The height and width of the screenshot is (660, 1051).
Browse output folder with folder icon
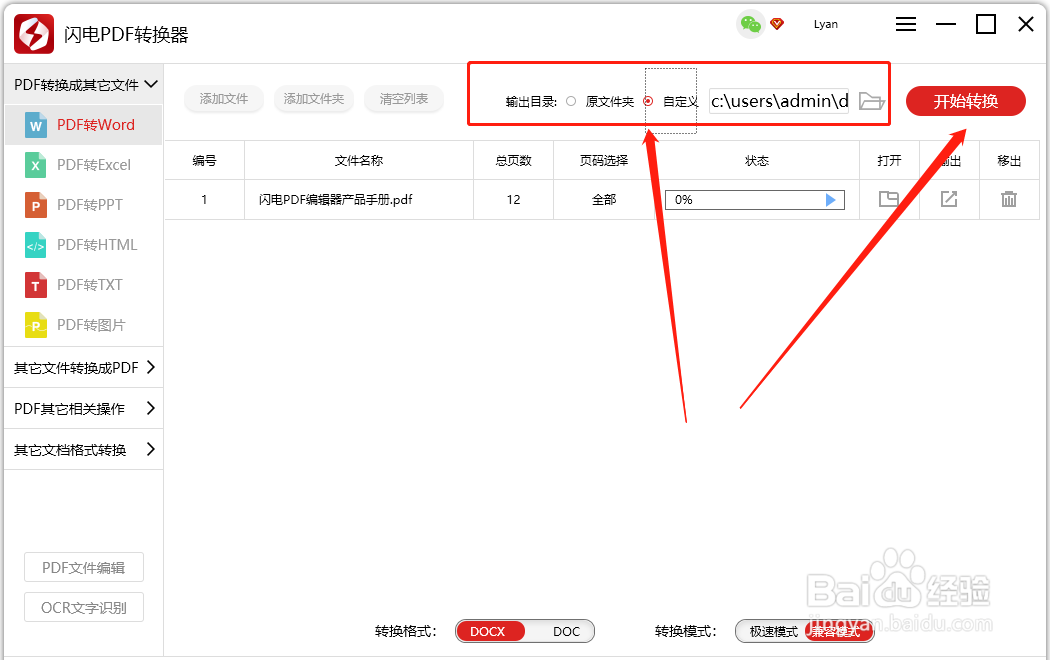(x=871, y=101)
